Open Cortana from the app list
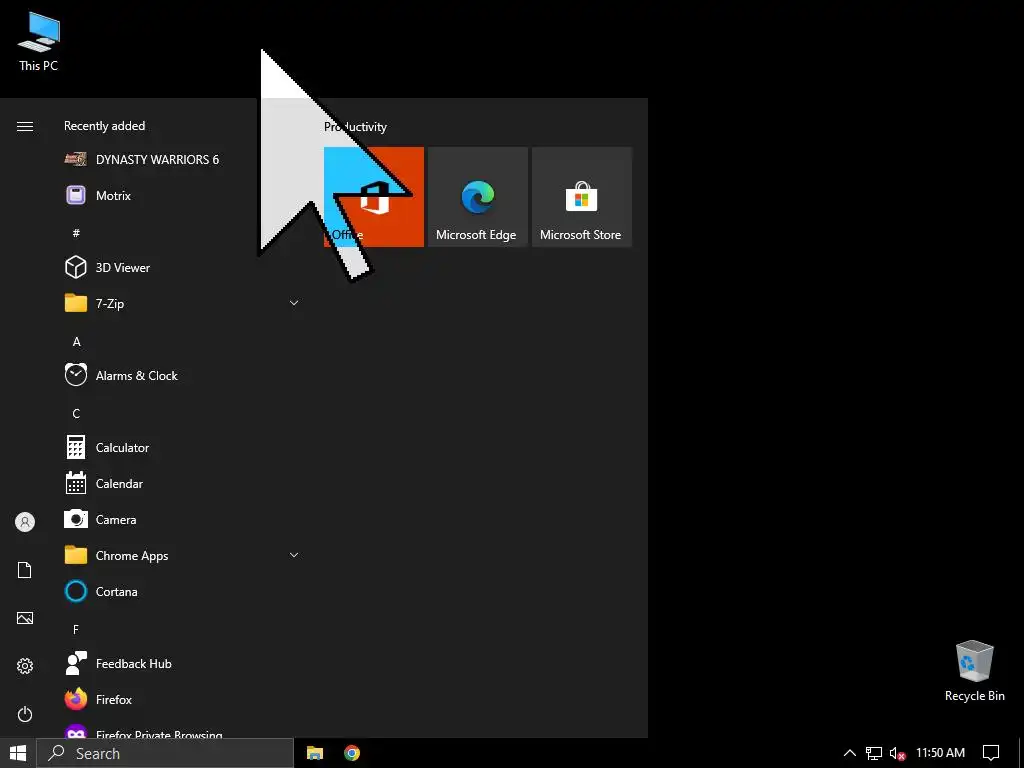The image size is (1024, 768). [x=182, y=591]
